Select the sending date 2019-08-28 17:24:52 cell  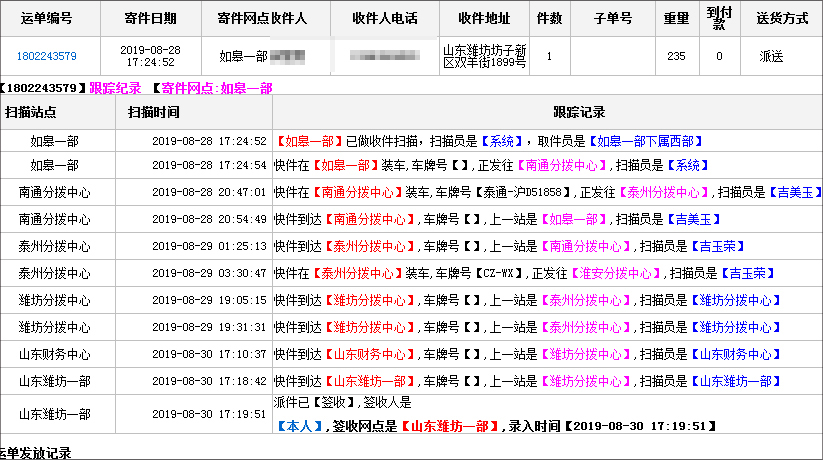point(150,56)
